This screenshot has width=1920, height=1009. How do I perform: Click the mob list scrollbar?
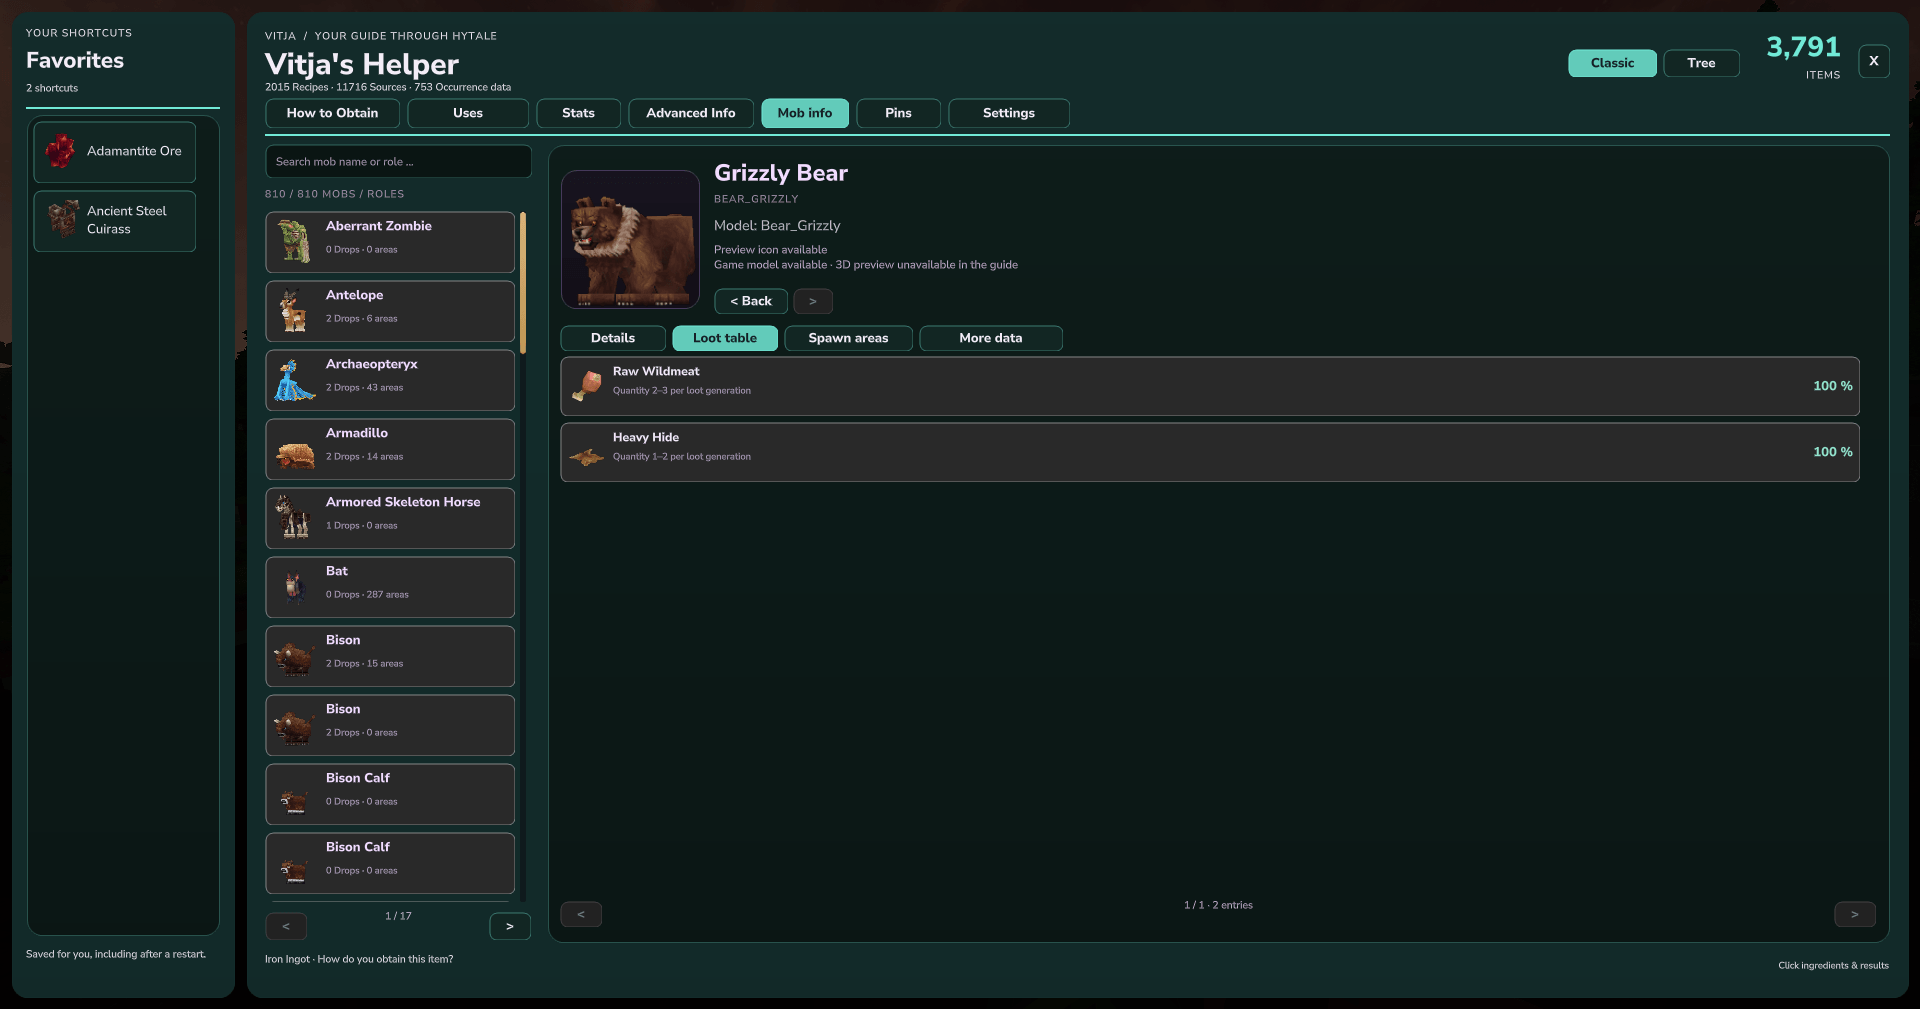point(523,282)
